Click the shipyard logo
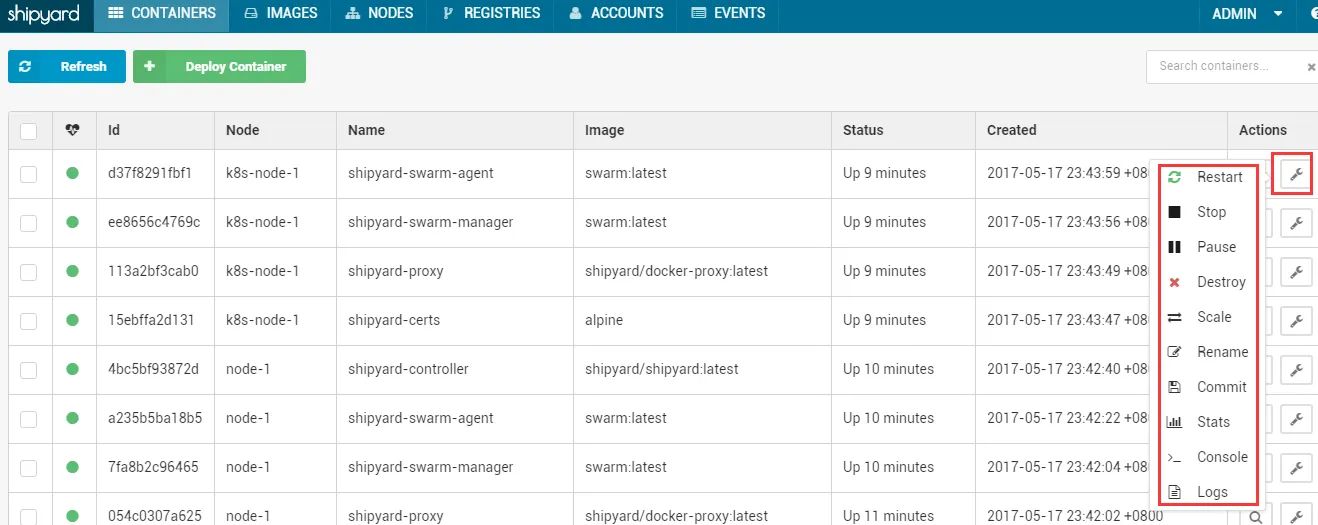This screenshot has height=525, width=1318. point(44,14)
